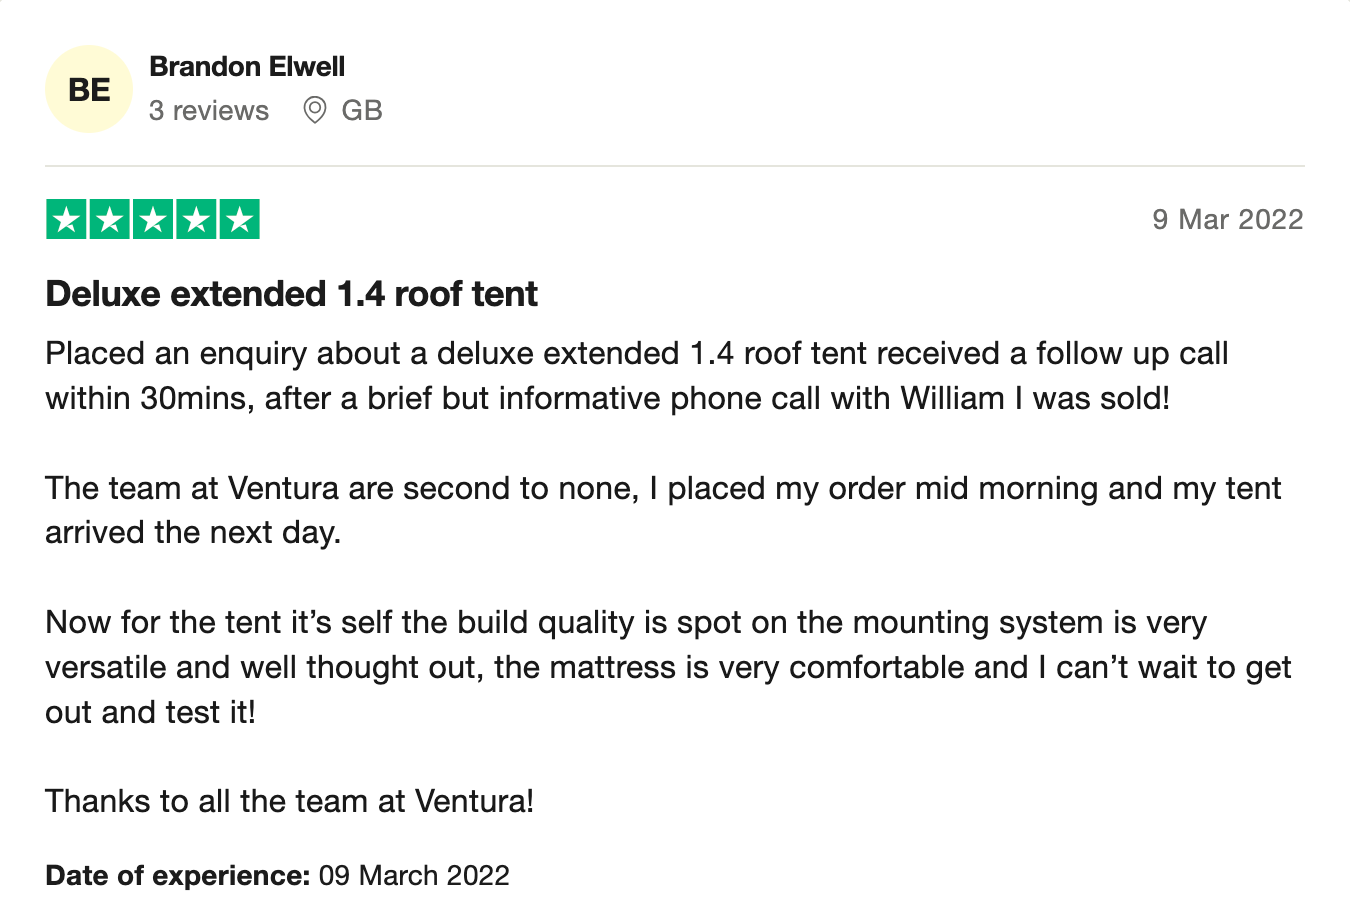Image resolution: width=1350 pixels, height=924 pixels.
Task: Click the "09 March 2022" experience date
Action: point(414,876)
